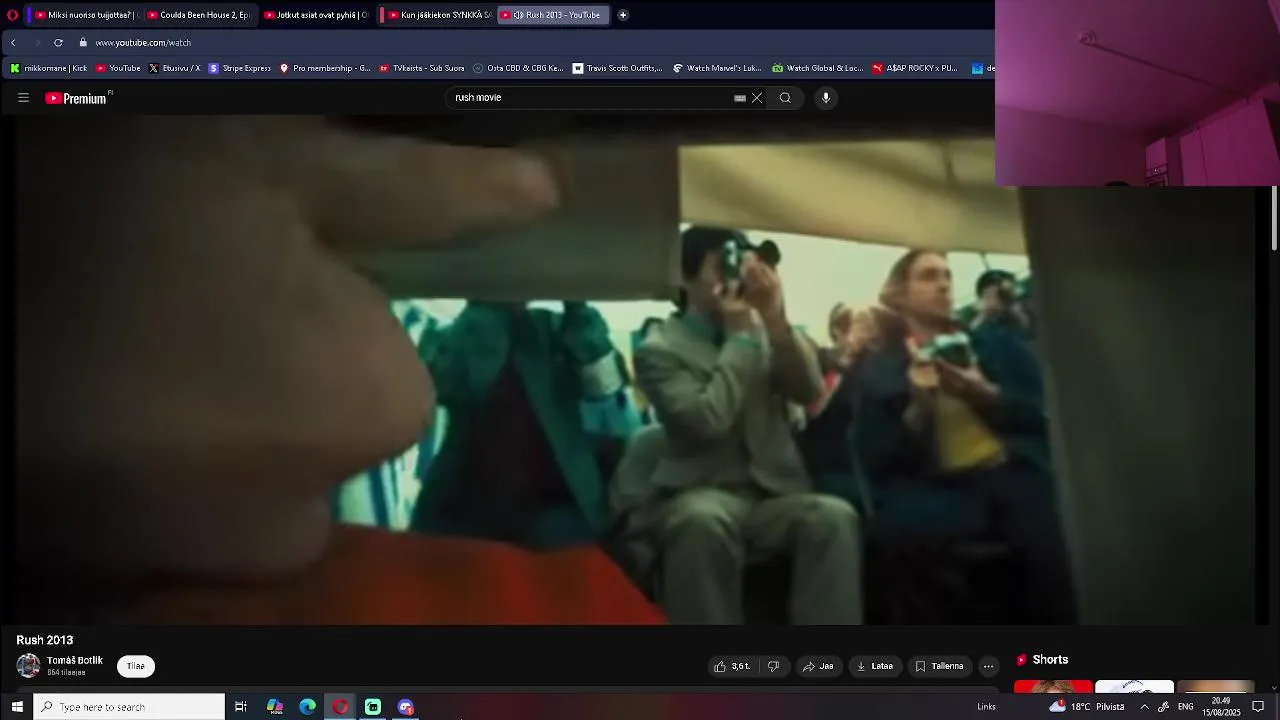The height and width of the screenshot is (720, 1280).
Task: Open Tomáš Botlík channel avatar
Action: pos(28,666)
